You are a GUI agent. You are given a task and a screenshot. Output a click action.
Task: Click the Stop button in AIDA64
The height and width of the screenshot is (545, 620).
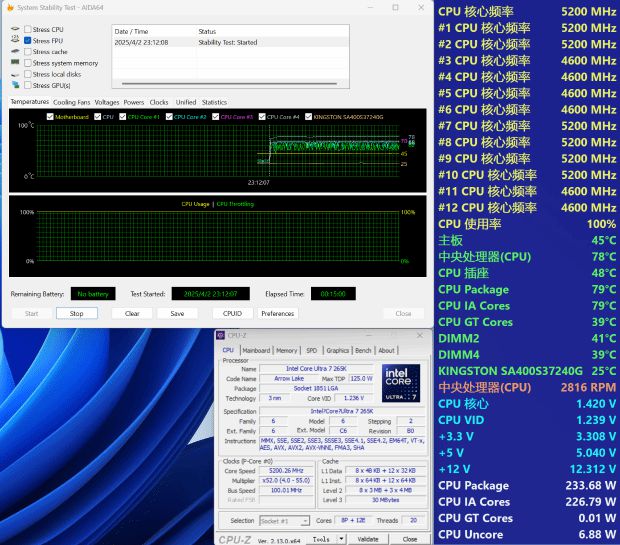coord(77,313)
